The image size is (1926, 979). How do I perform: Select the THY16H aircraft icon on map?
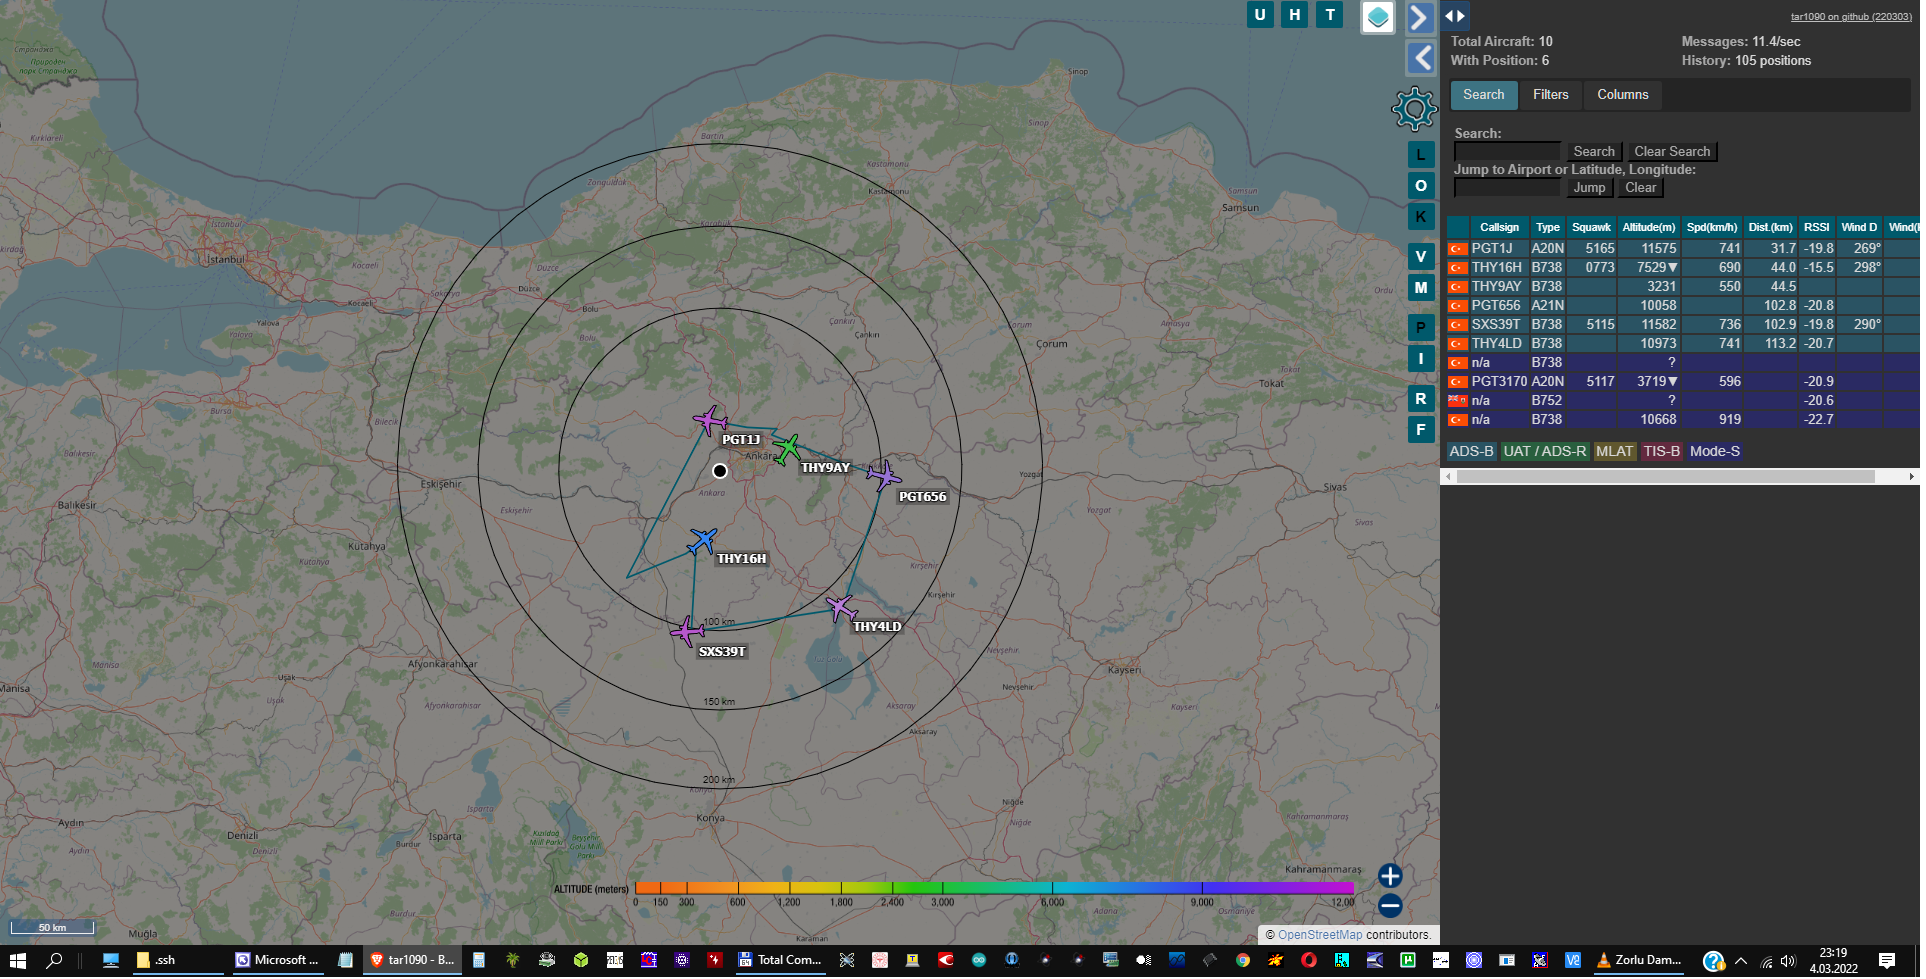702,542
